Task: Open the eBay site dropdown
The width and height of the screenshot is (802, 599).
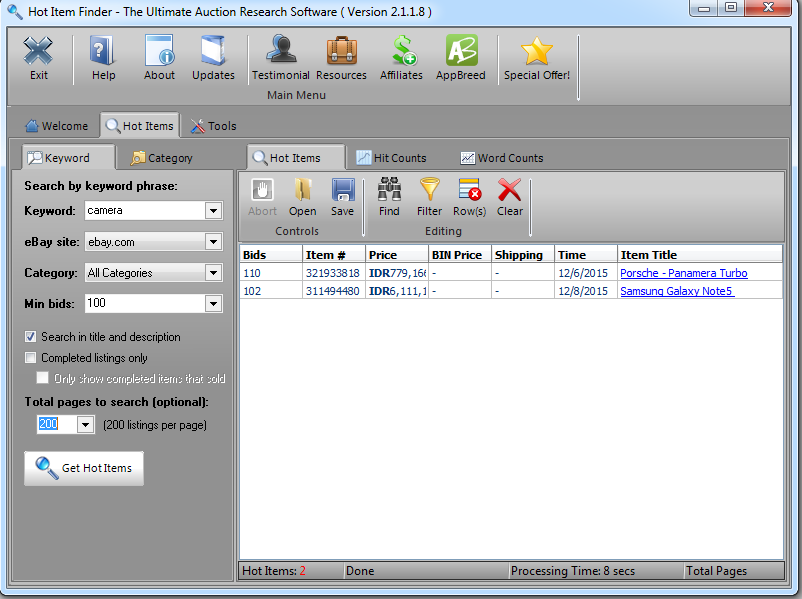Action: pos(212,242)
